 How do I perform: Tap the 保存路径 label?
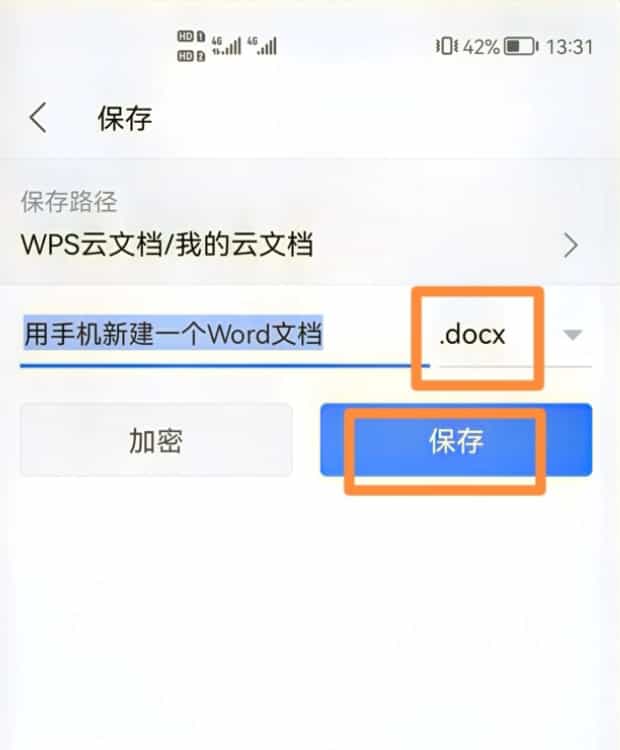(69, 201)
